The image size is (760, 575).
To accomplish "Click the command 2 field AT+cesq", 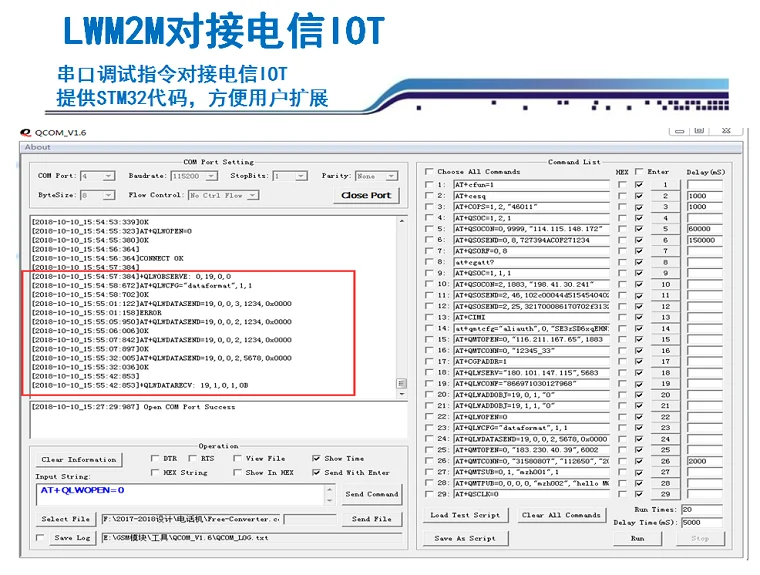I will click(531, 196).
